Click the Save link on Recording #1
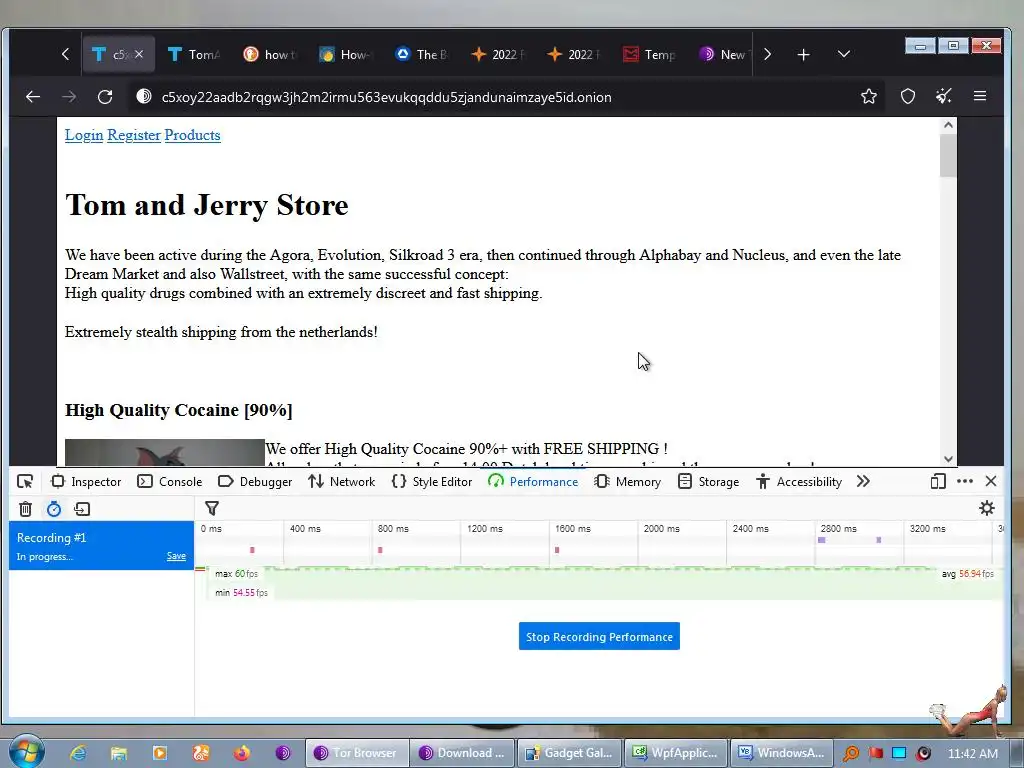The image size is (1024, 768). (176, 556)
